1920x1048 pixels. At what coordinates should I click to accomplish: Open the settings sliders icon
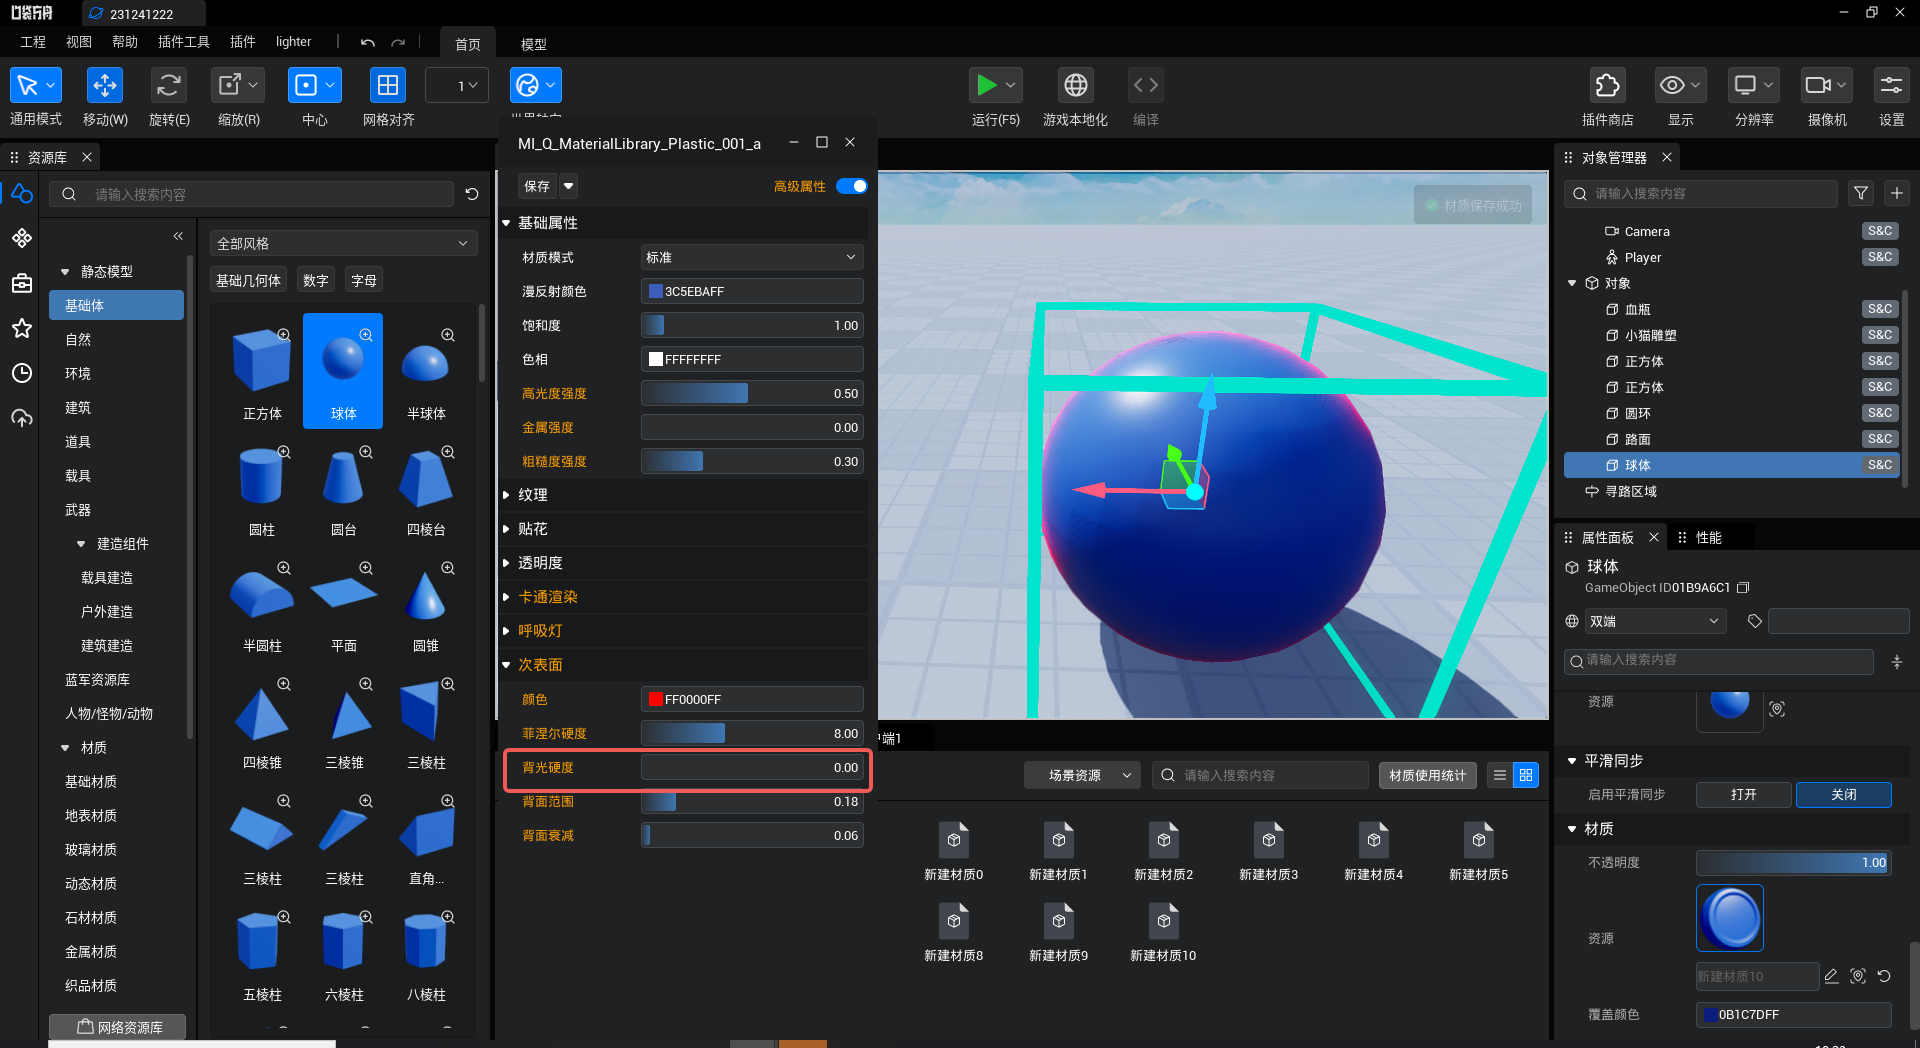coord(1891,85)
